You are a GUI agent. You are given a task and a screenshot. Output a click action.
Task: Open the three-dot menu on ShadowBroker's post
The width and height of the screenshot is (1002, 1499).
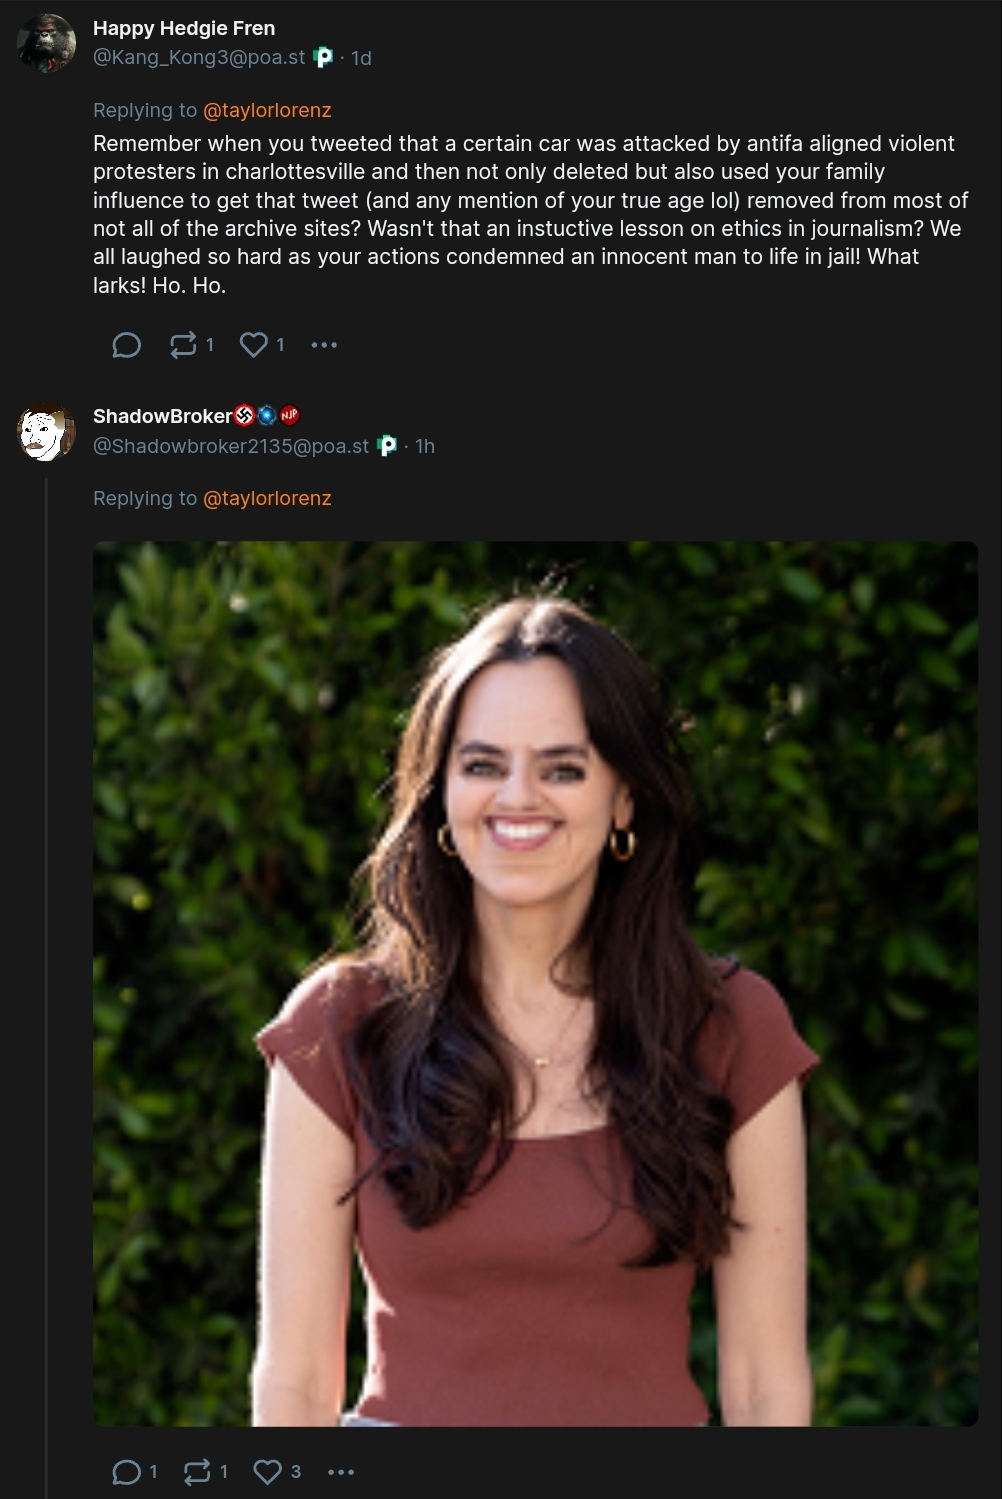(x=341, y=1472)
